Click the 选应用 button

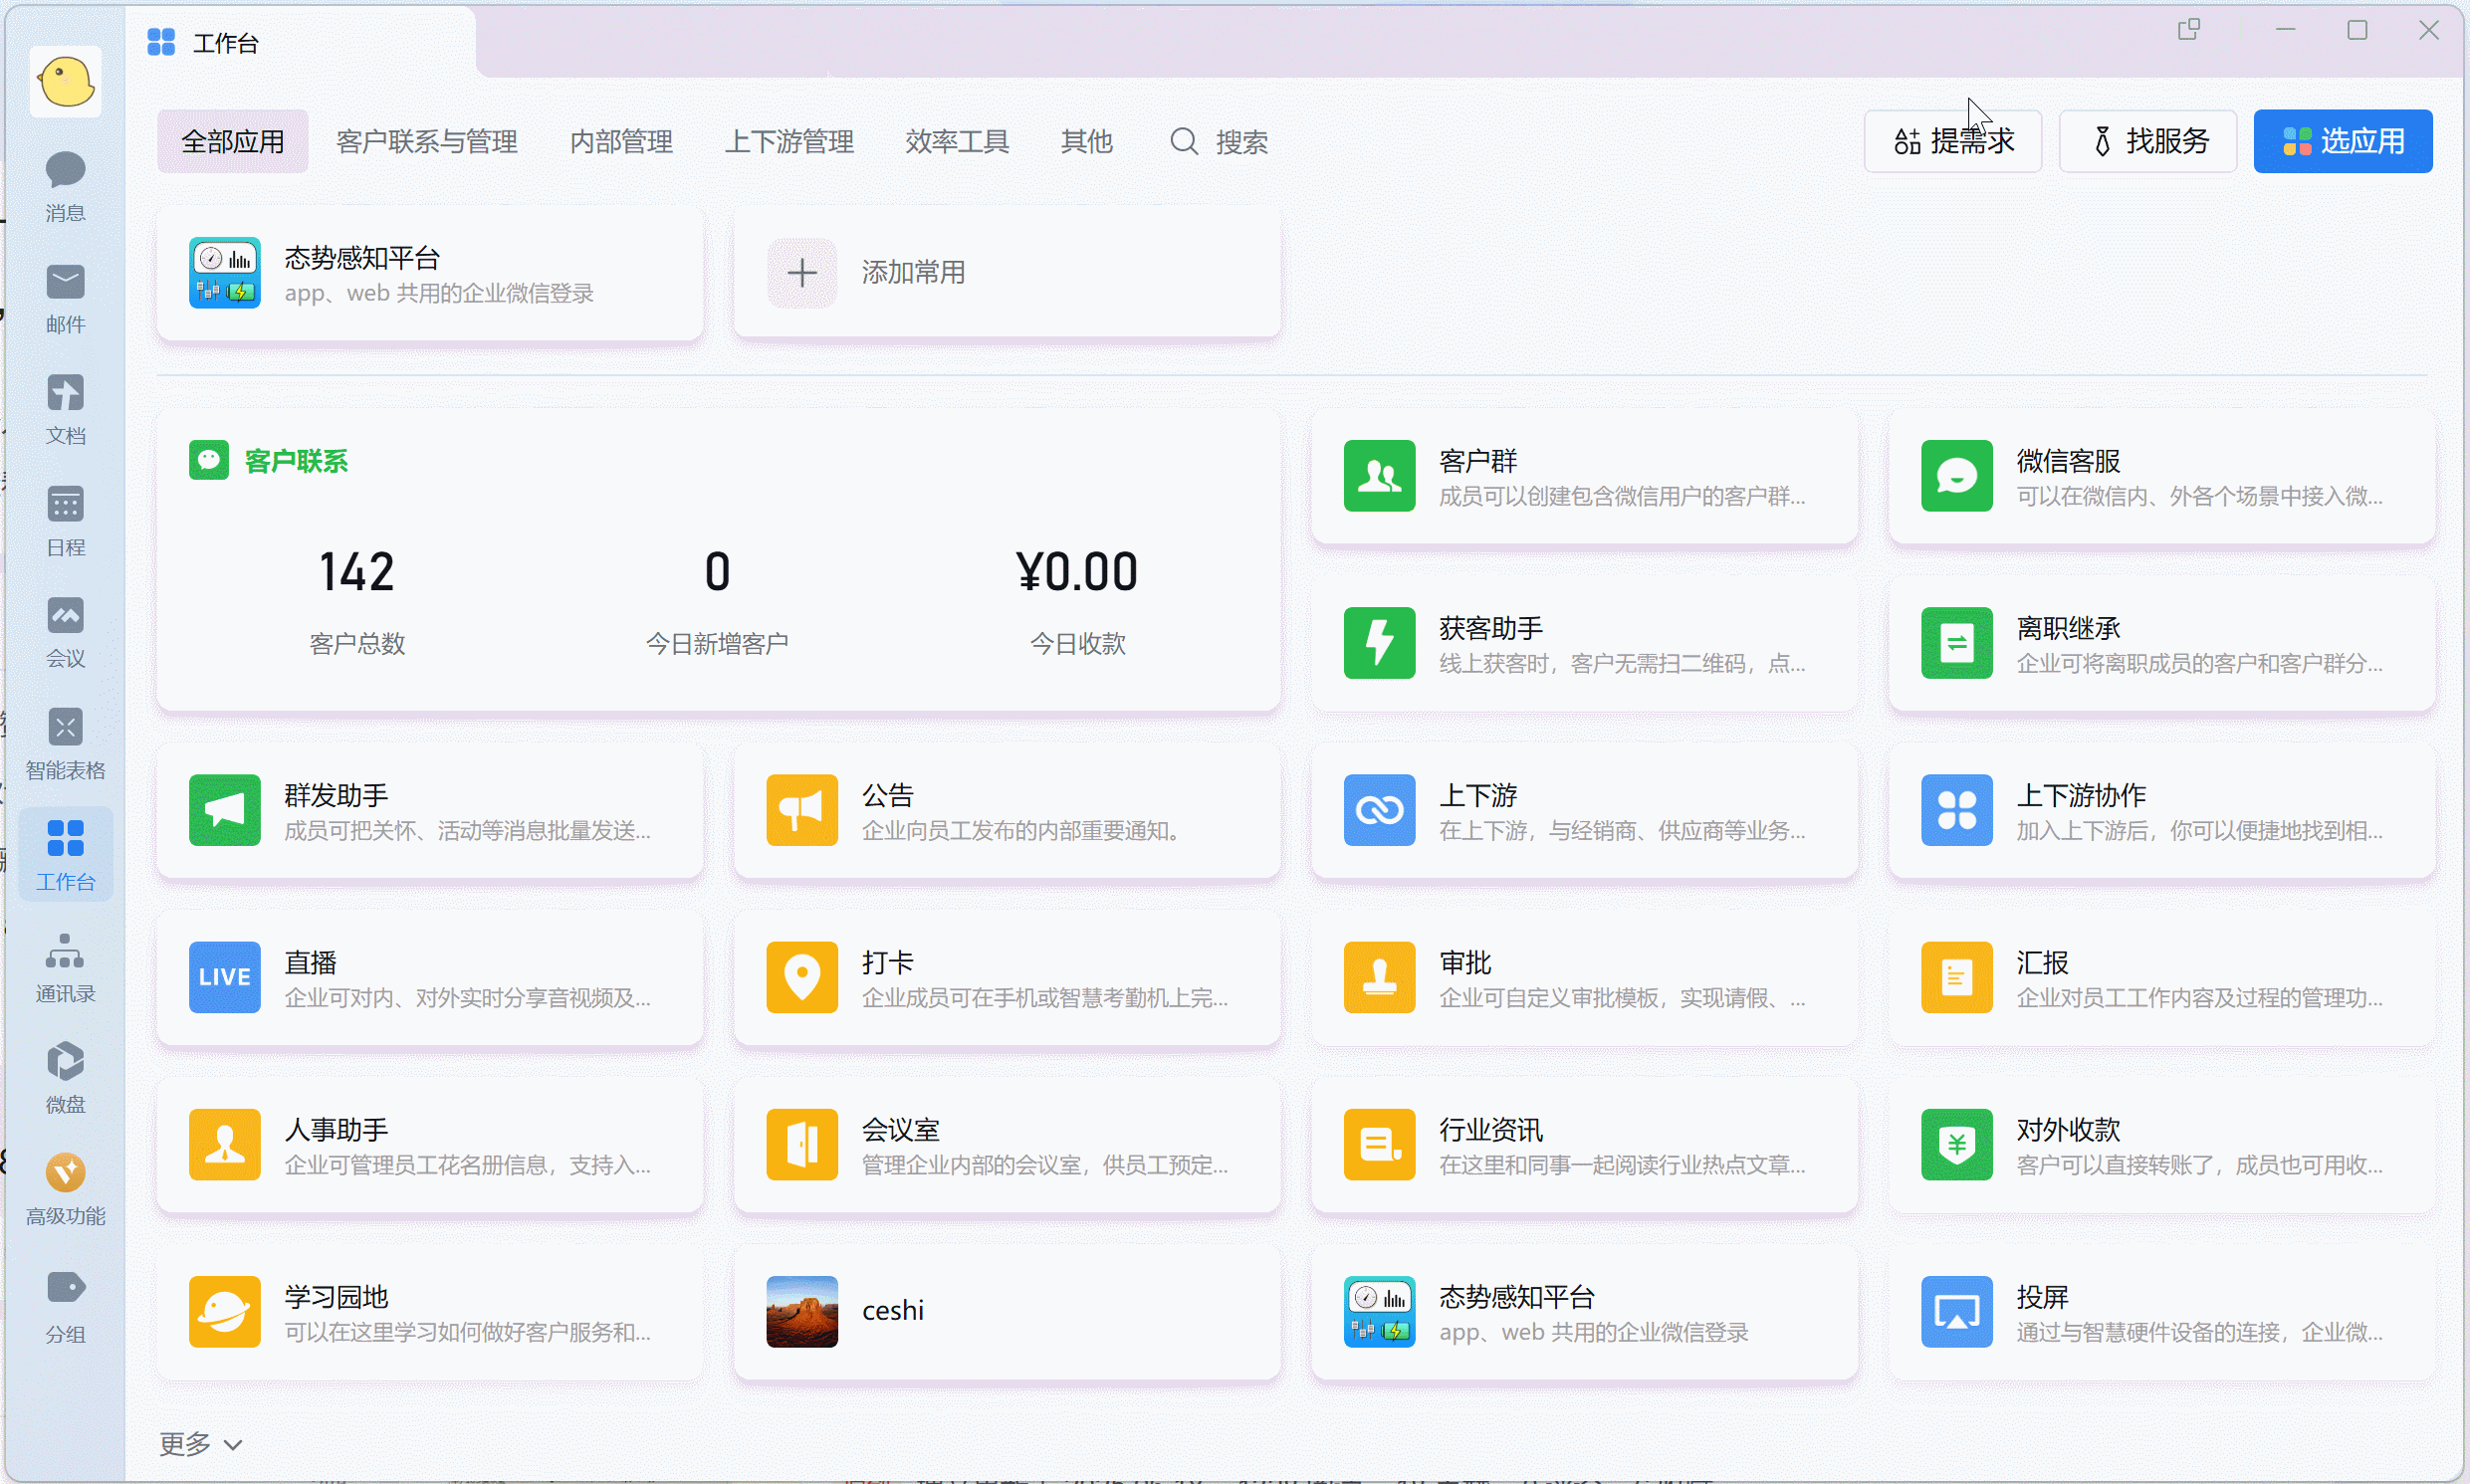(2342, 141)
